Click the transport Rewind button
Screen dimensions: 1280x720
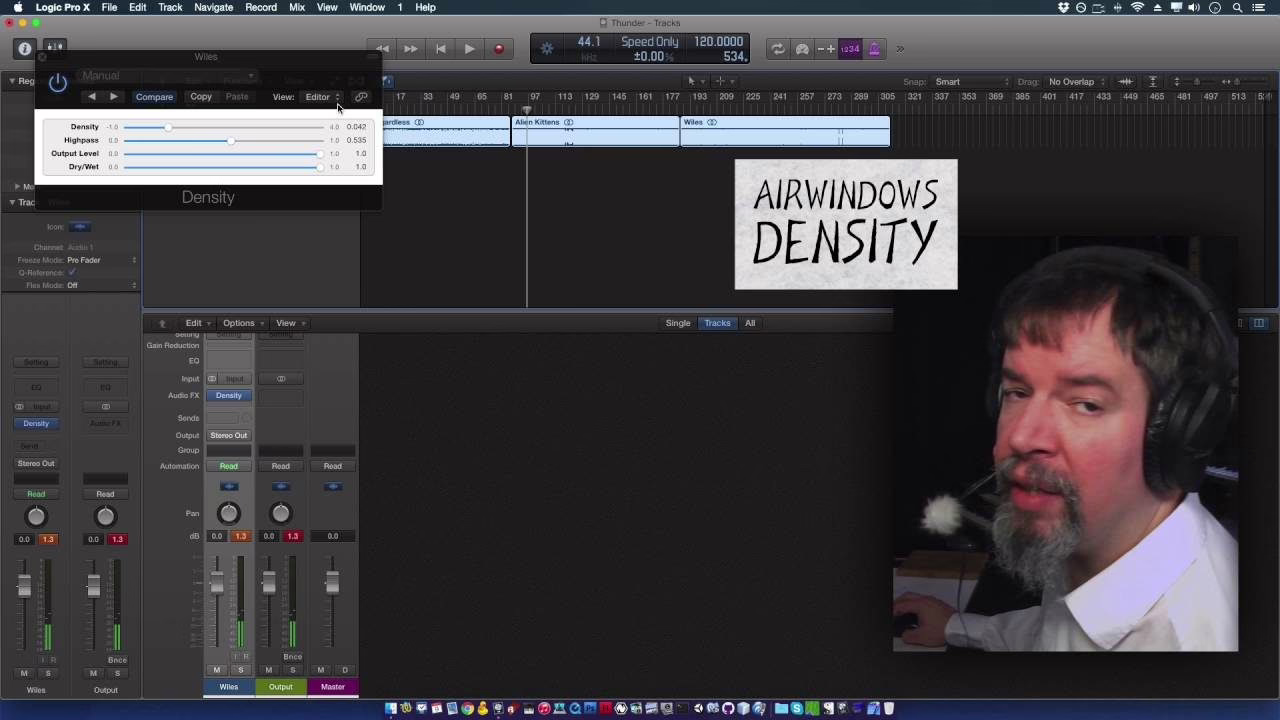pos(382,49)
